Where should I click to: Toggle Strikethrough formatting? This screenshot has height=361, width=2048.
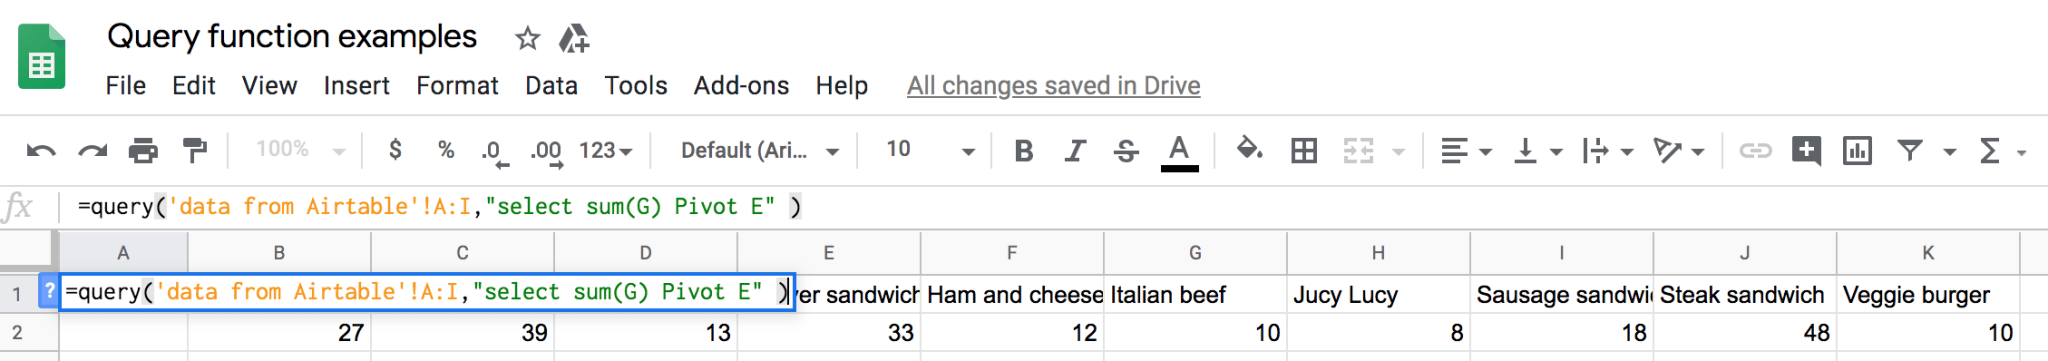pyautogui.click(x=1126, y=151)
